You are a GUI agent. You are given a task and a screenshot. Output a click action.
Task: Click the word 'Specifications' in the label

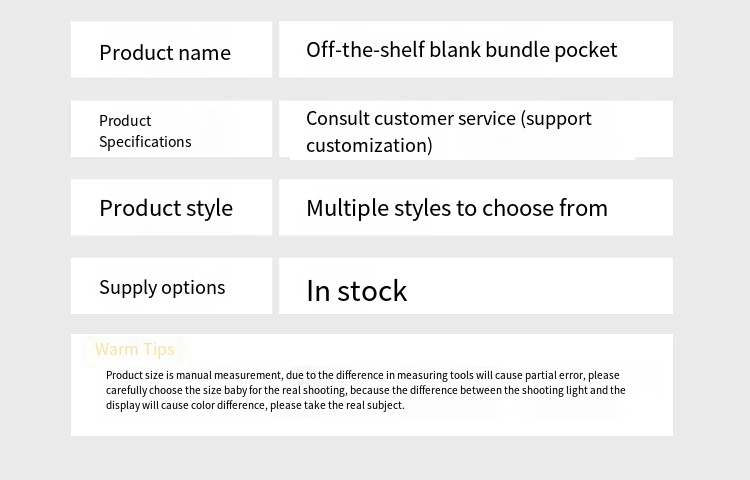(145, 142)
